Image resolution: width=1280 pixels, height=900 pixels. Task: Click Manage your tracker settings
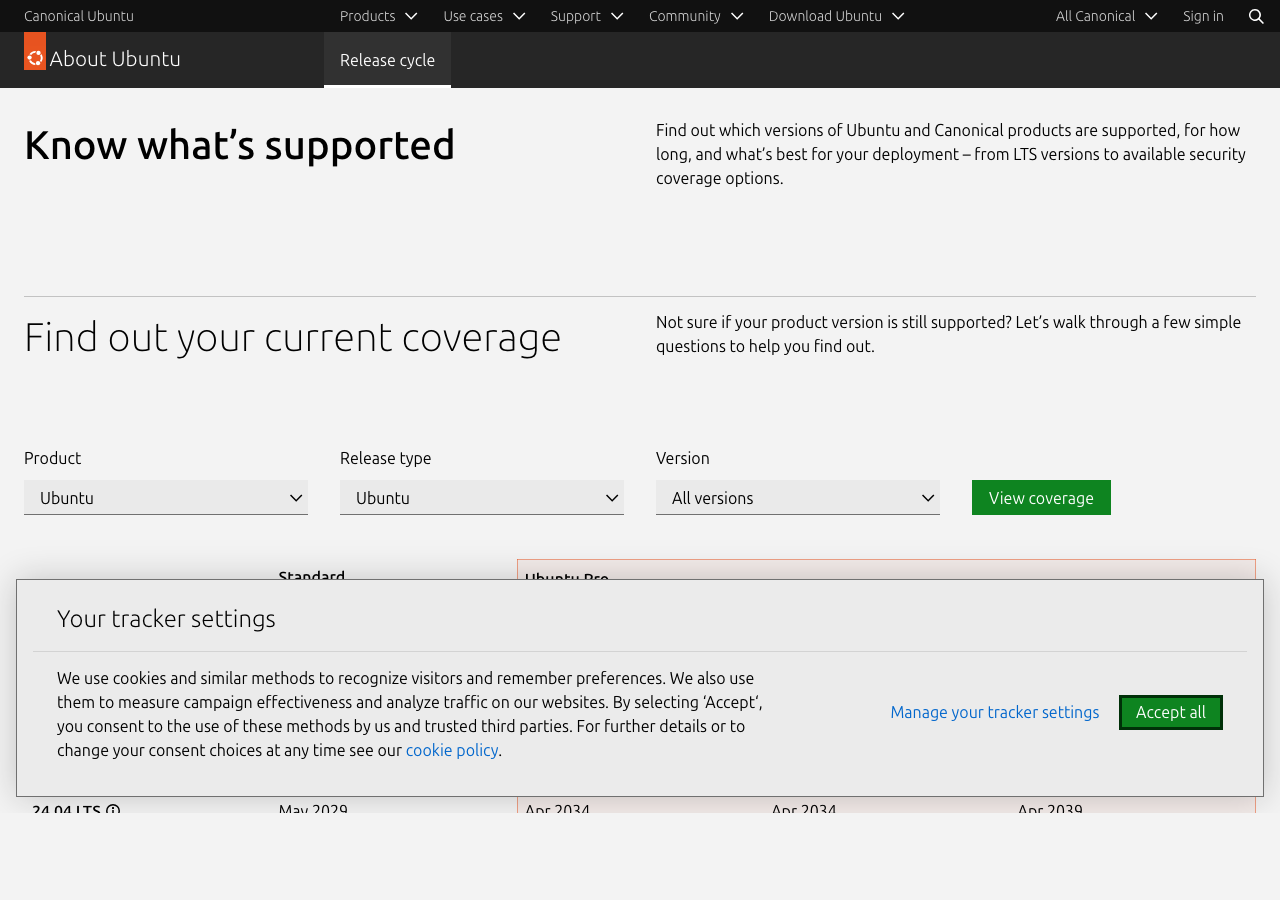point(994,710)
